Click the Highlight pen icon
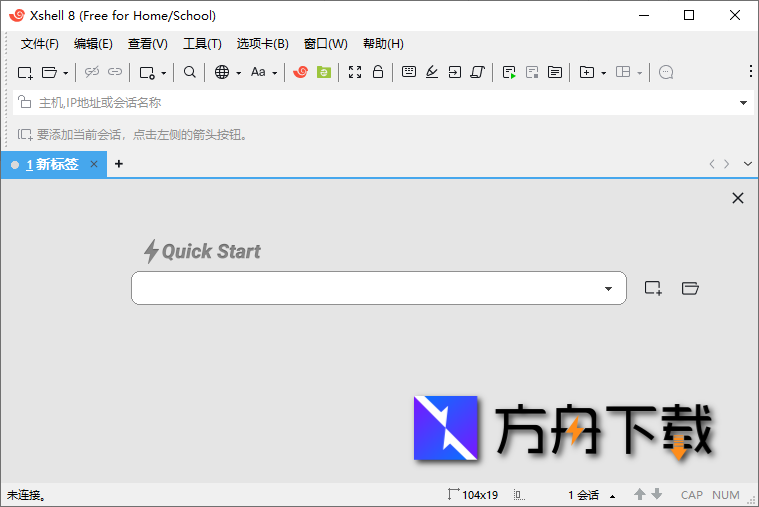The height and width of the screenshot is (507, 759). pos(432,72)
